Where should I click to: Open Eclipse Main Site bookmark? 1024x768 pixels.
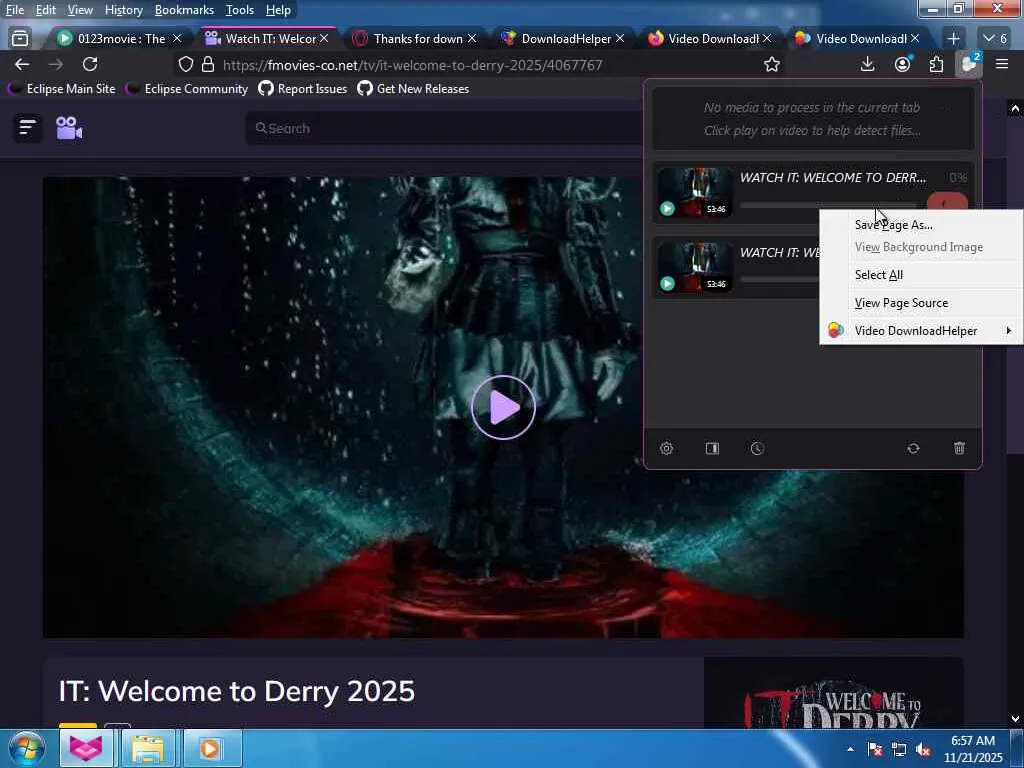coord(62,89)
